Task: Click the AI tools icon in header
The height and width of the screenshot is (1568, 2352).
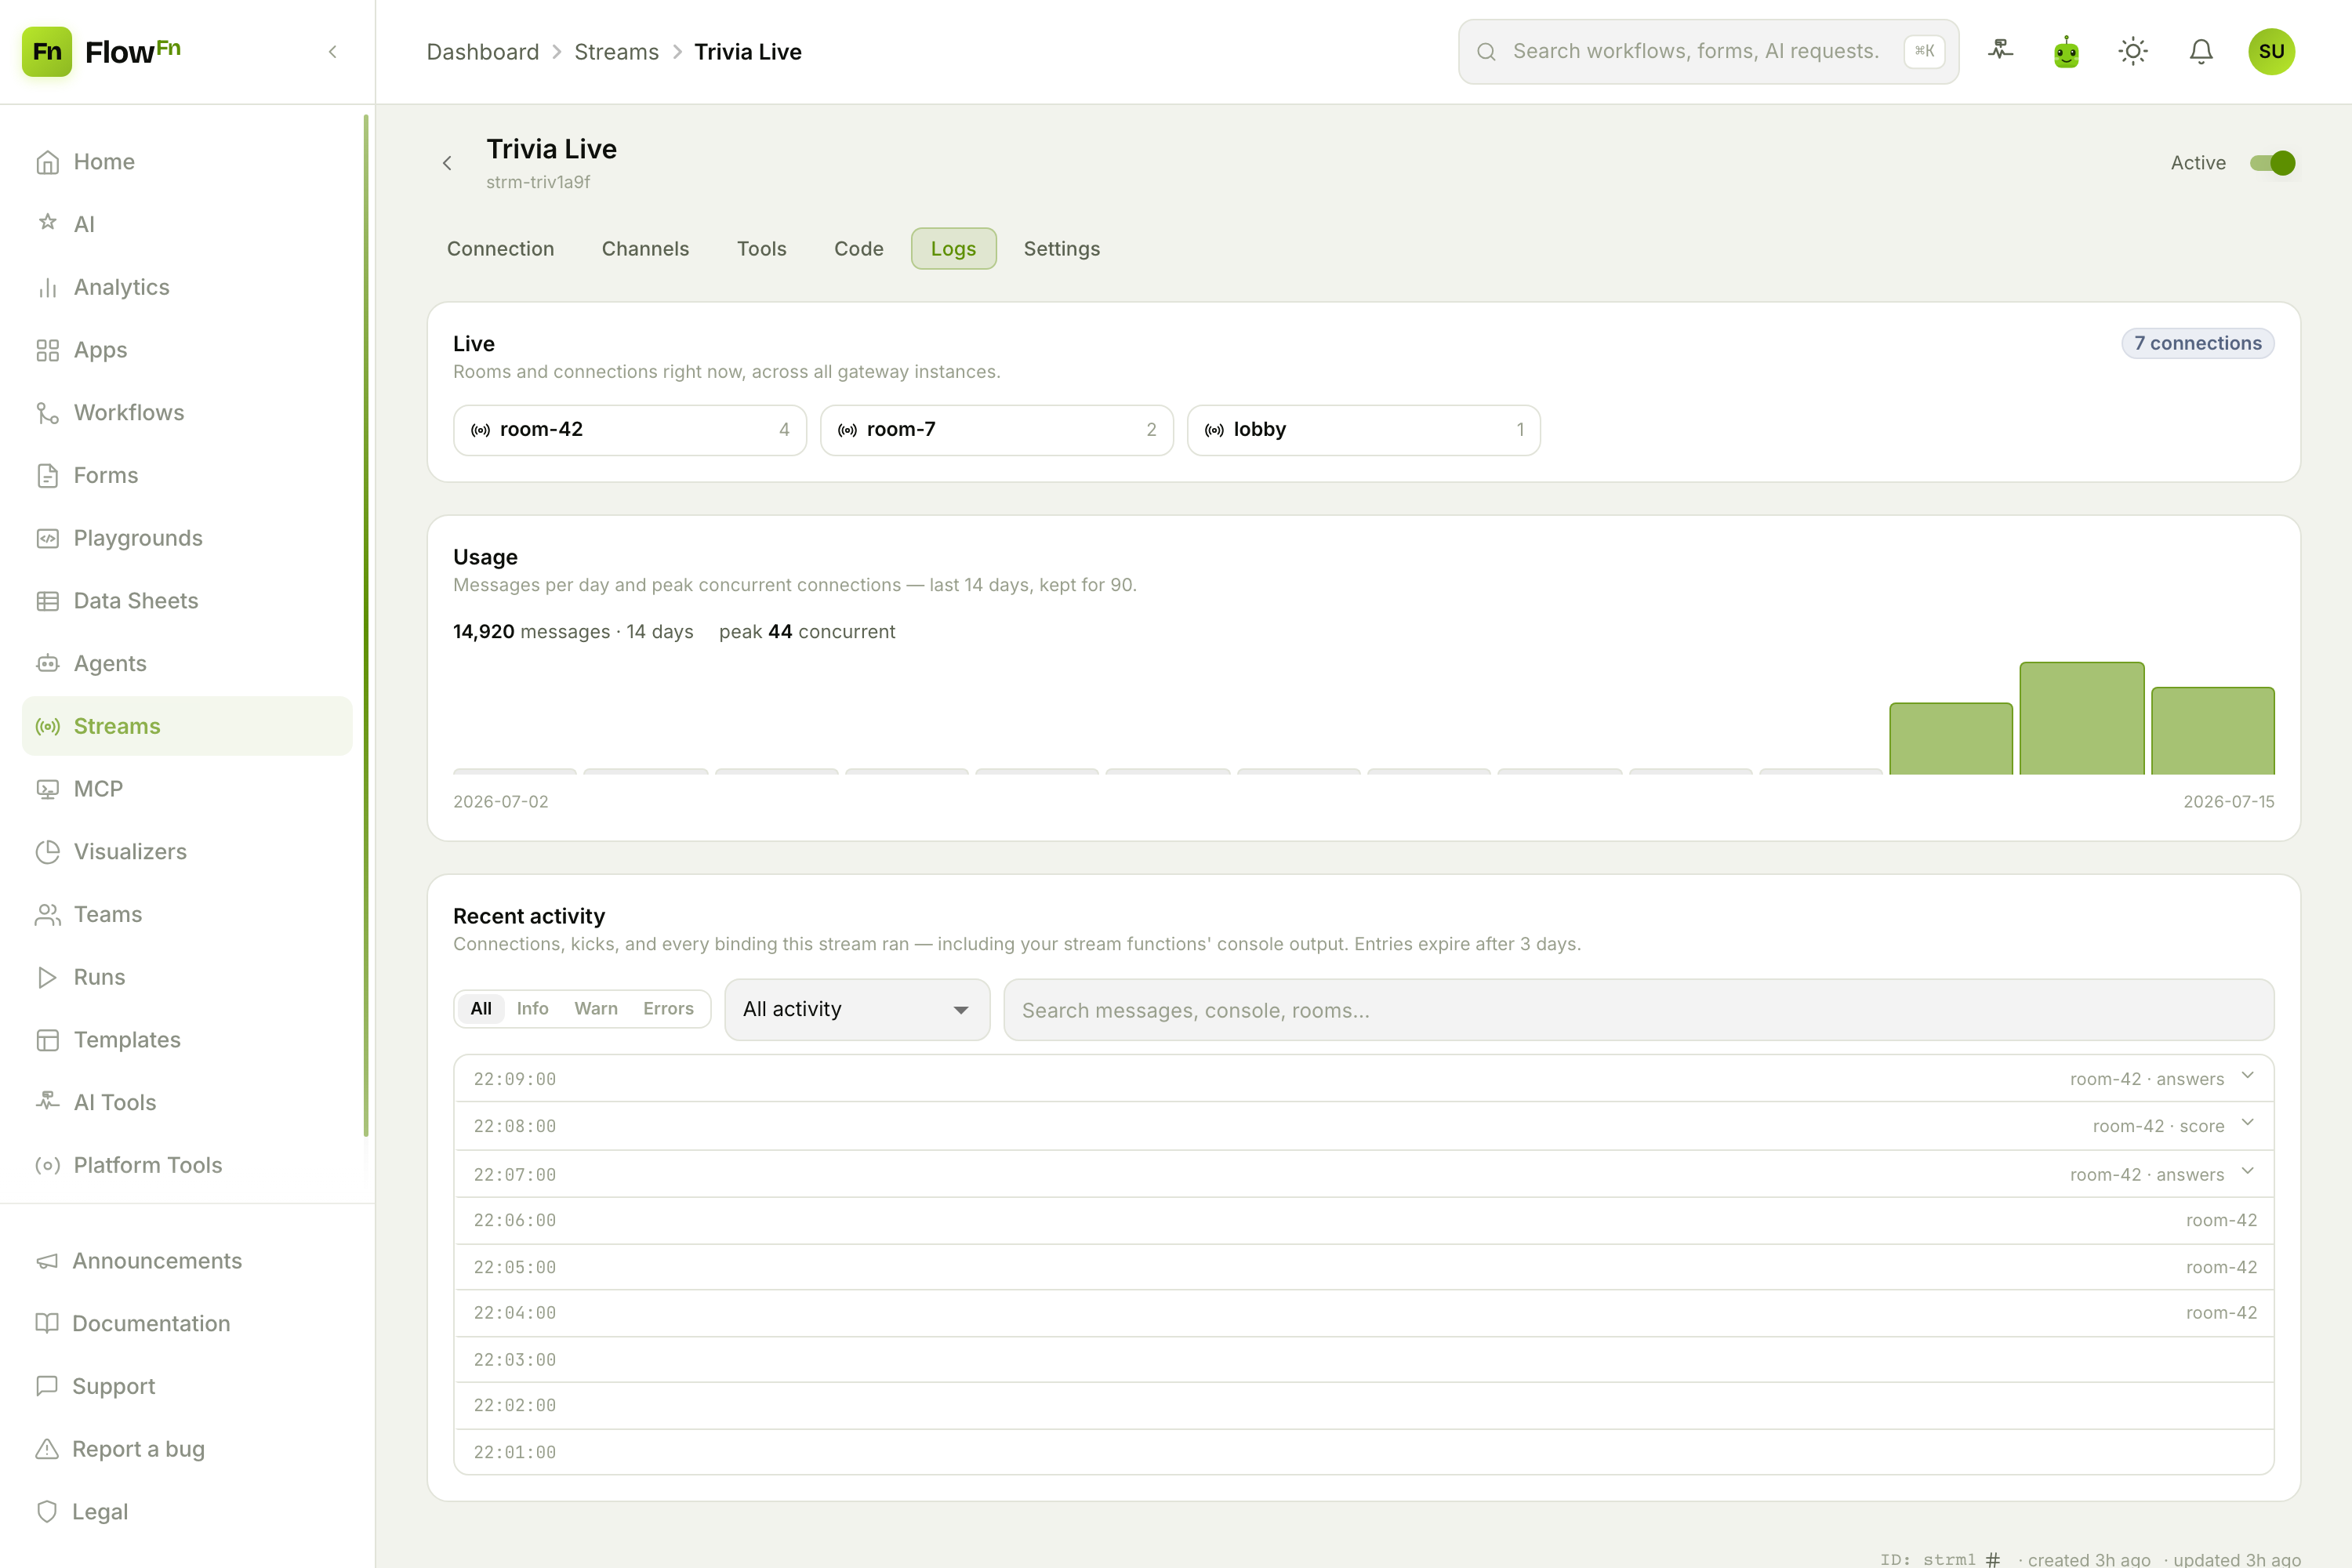Action: (2000, 51)
